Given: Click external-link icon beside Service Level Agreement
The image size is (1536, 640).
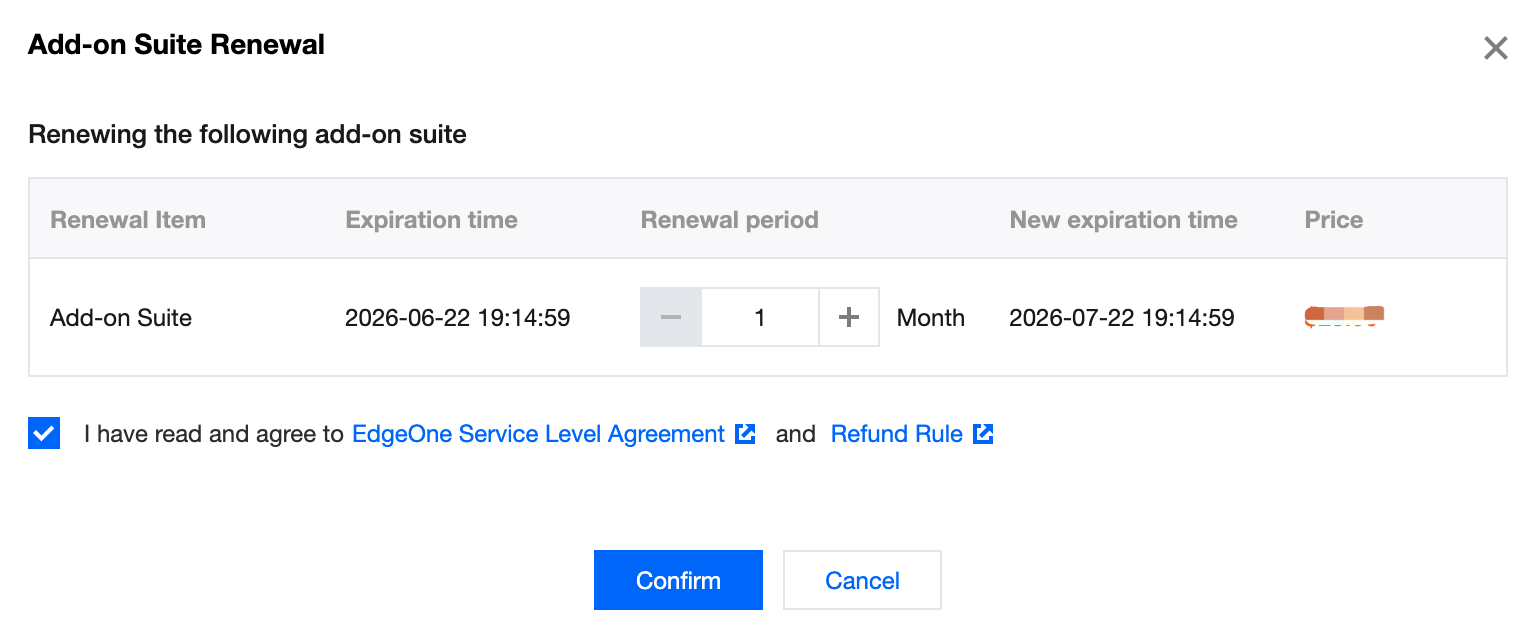Looking at the screenshot, I should tap(745, 434).
